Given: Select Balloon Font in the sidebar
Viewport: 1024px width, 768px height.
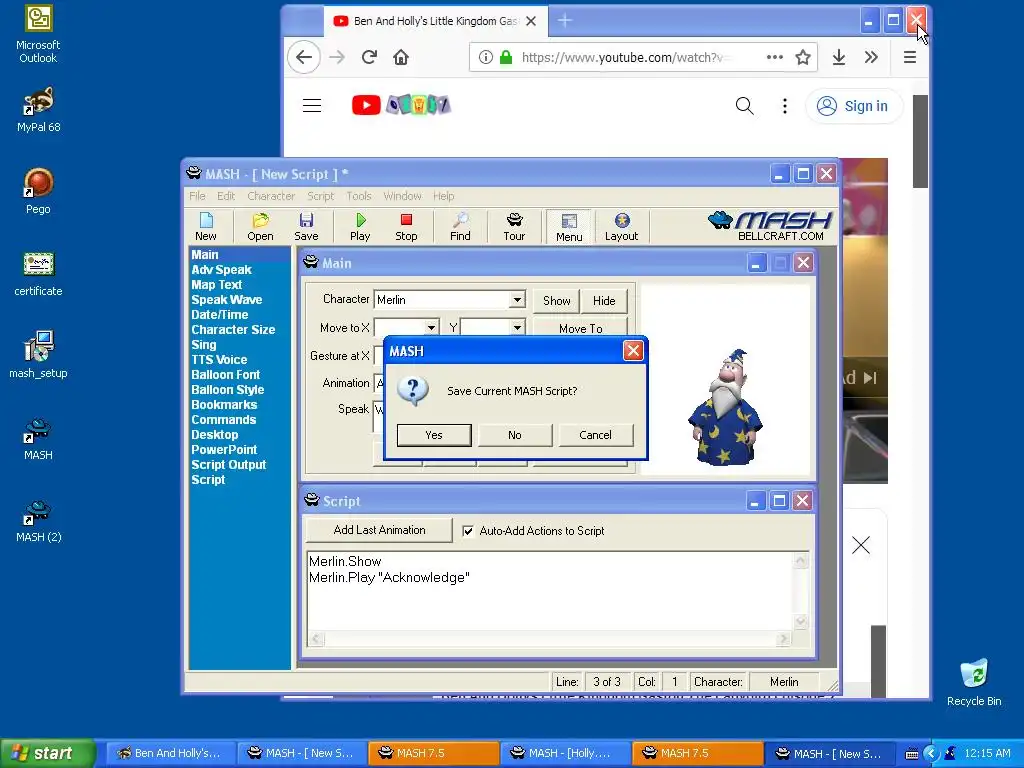Looking at the screenshot, I should tap(226, 375).
